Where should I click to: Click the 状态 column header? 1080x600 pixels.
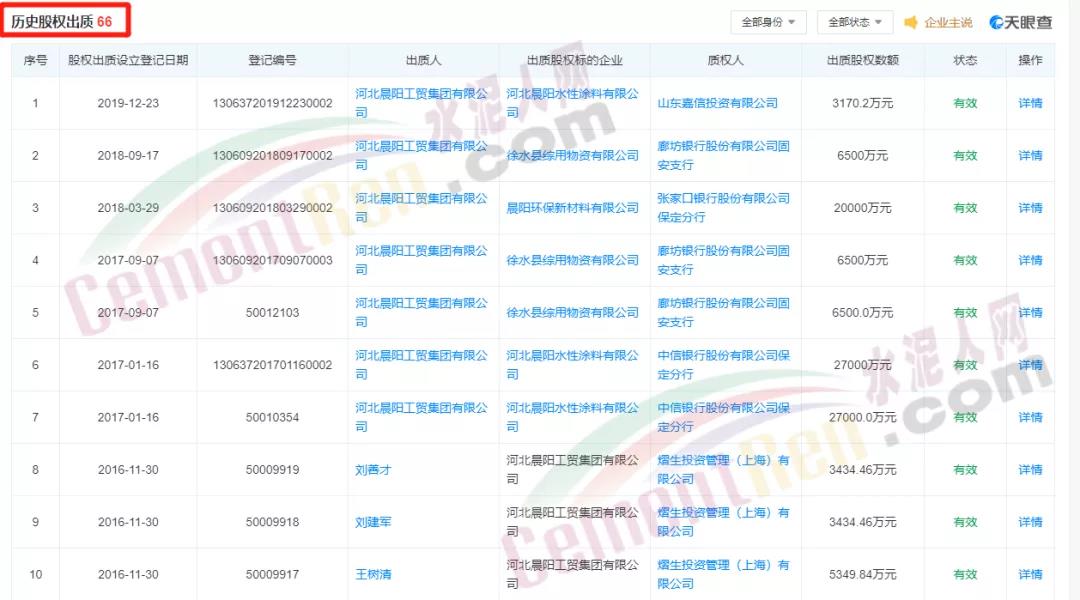pos(965,60)
